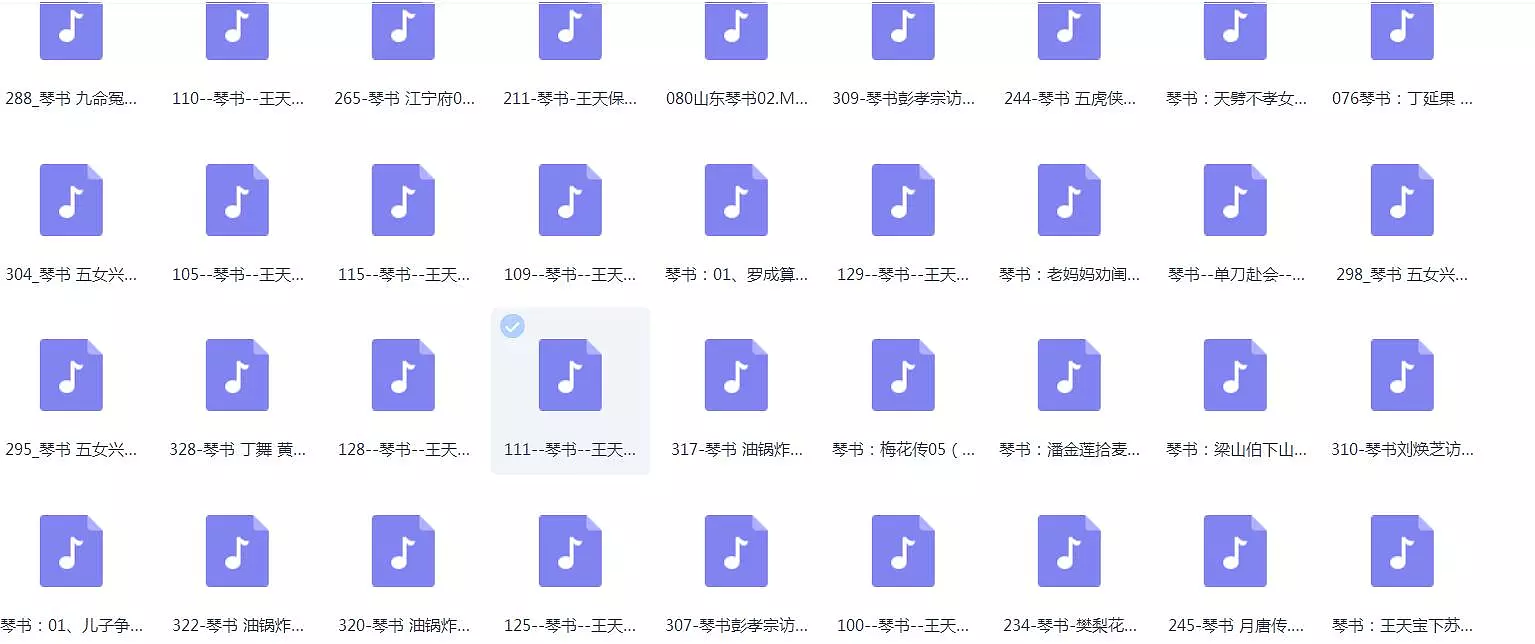Screen dimensions: 1535x644
Task: Select the 129--琴书--王天 music file icon
Action: point(903,200)
